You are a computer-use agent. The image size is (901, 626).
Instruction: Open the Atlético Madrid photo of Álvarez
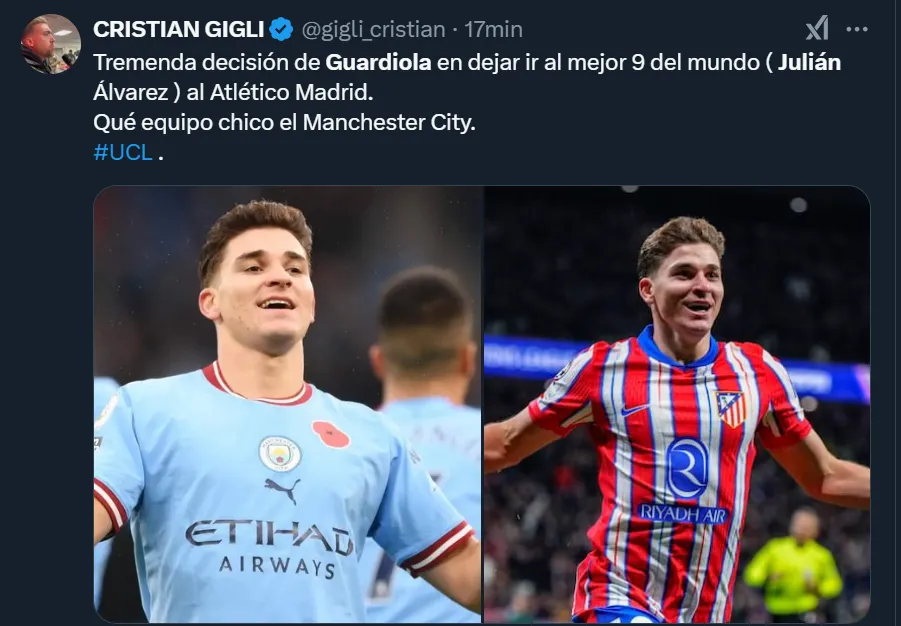tap(677, 404)
